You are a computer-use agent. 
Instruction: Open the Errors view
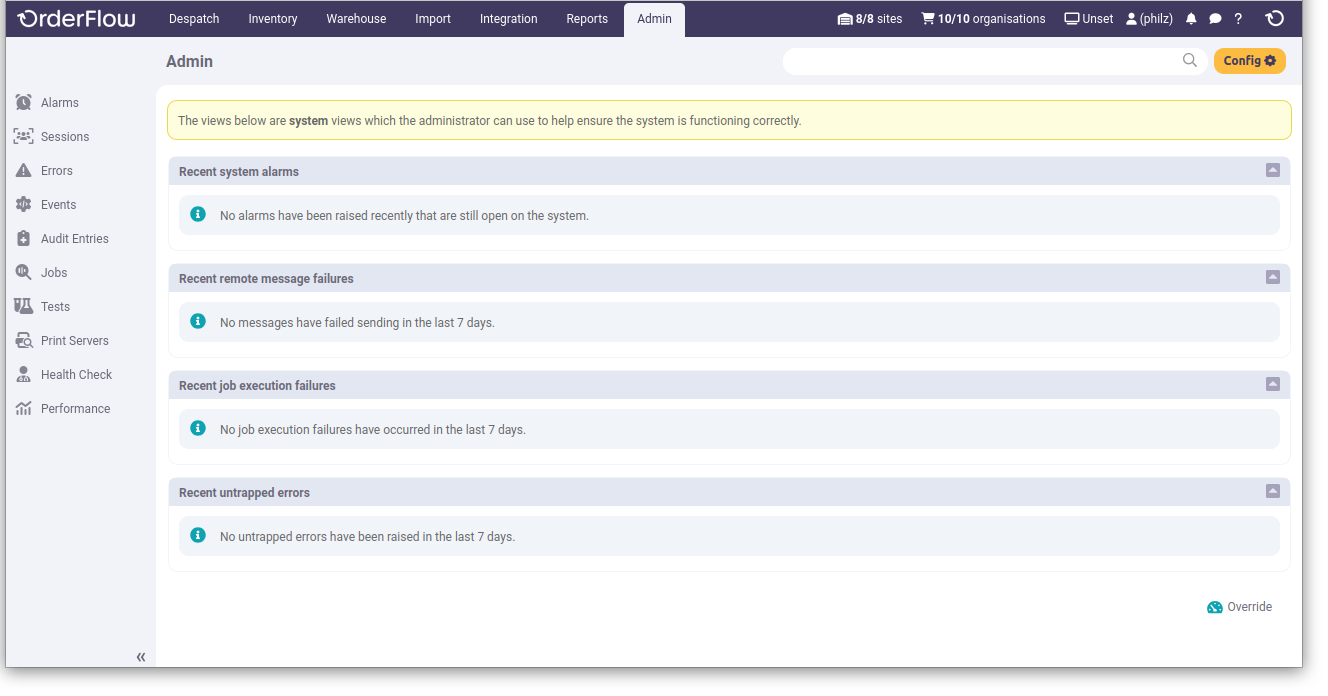[x=56, y=170]
